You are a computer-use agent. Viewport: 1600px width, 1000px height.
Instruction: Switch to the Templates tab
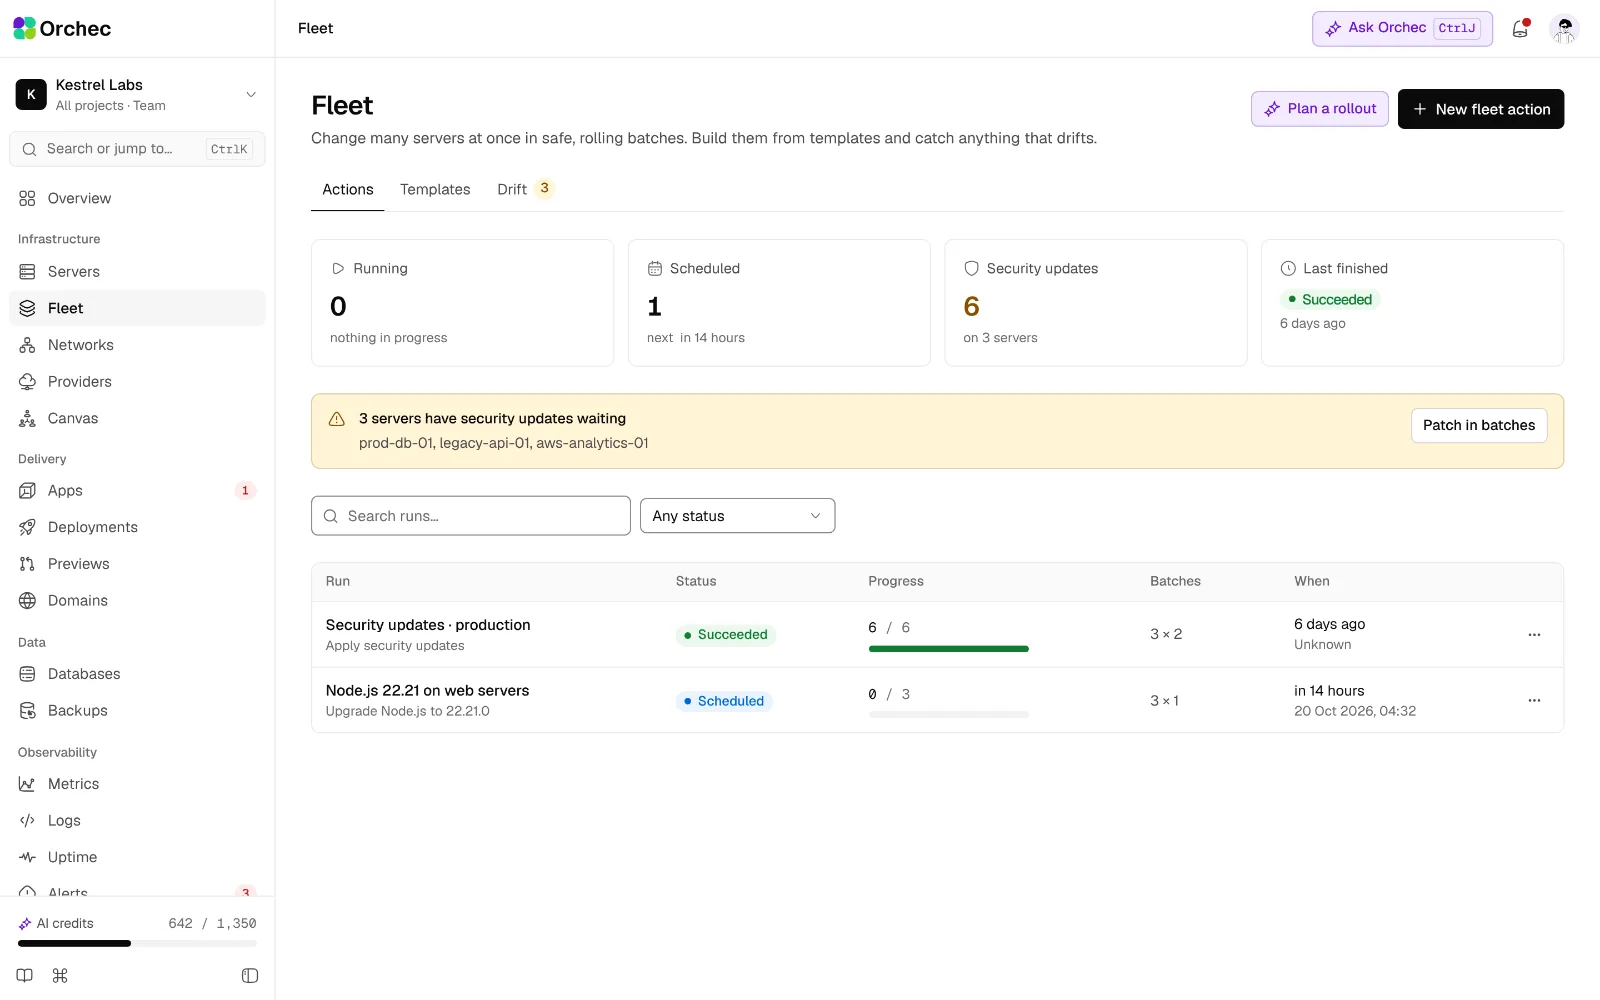(435, 190)
